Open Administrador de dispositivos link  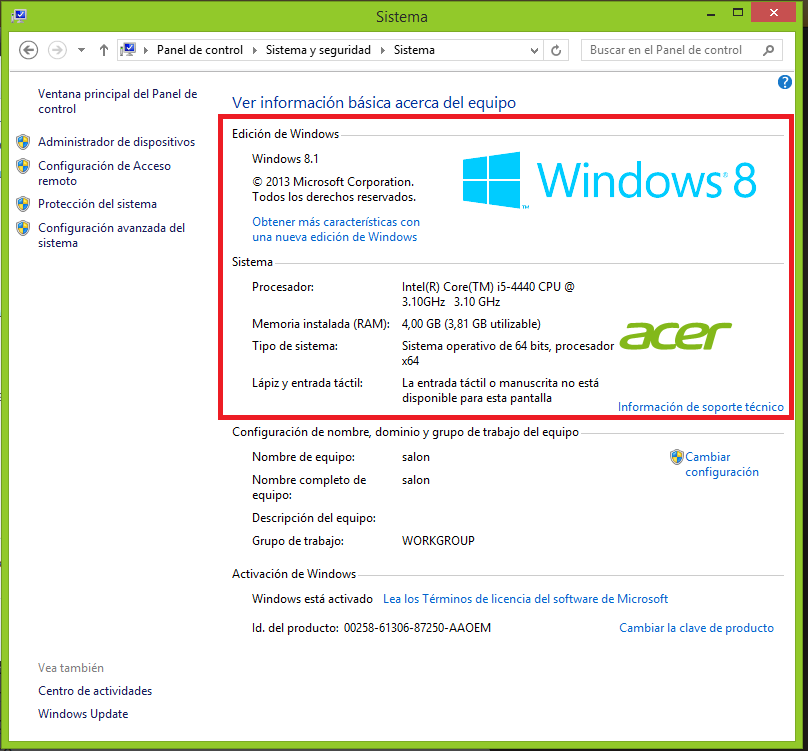tap(116, 142)
